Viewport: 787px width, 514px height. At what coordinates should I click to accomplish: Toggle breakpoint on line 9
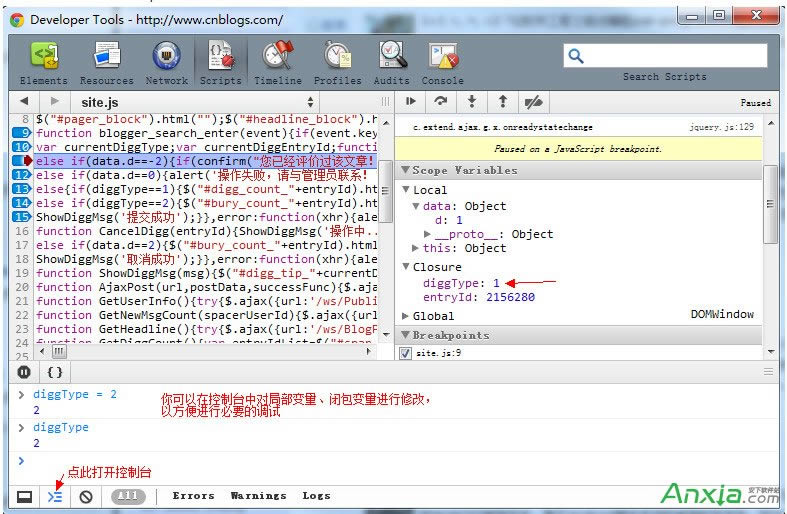pos(22,133)
